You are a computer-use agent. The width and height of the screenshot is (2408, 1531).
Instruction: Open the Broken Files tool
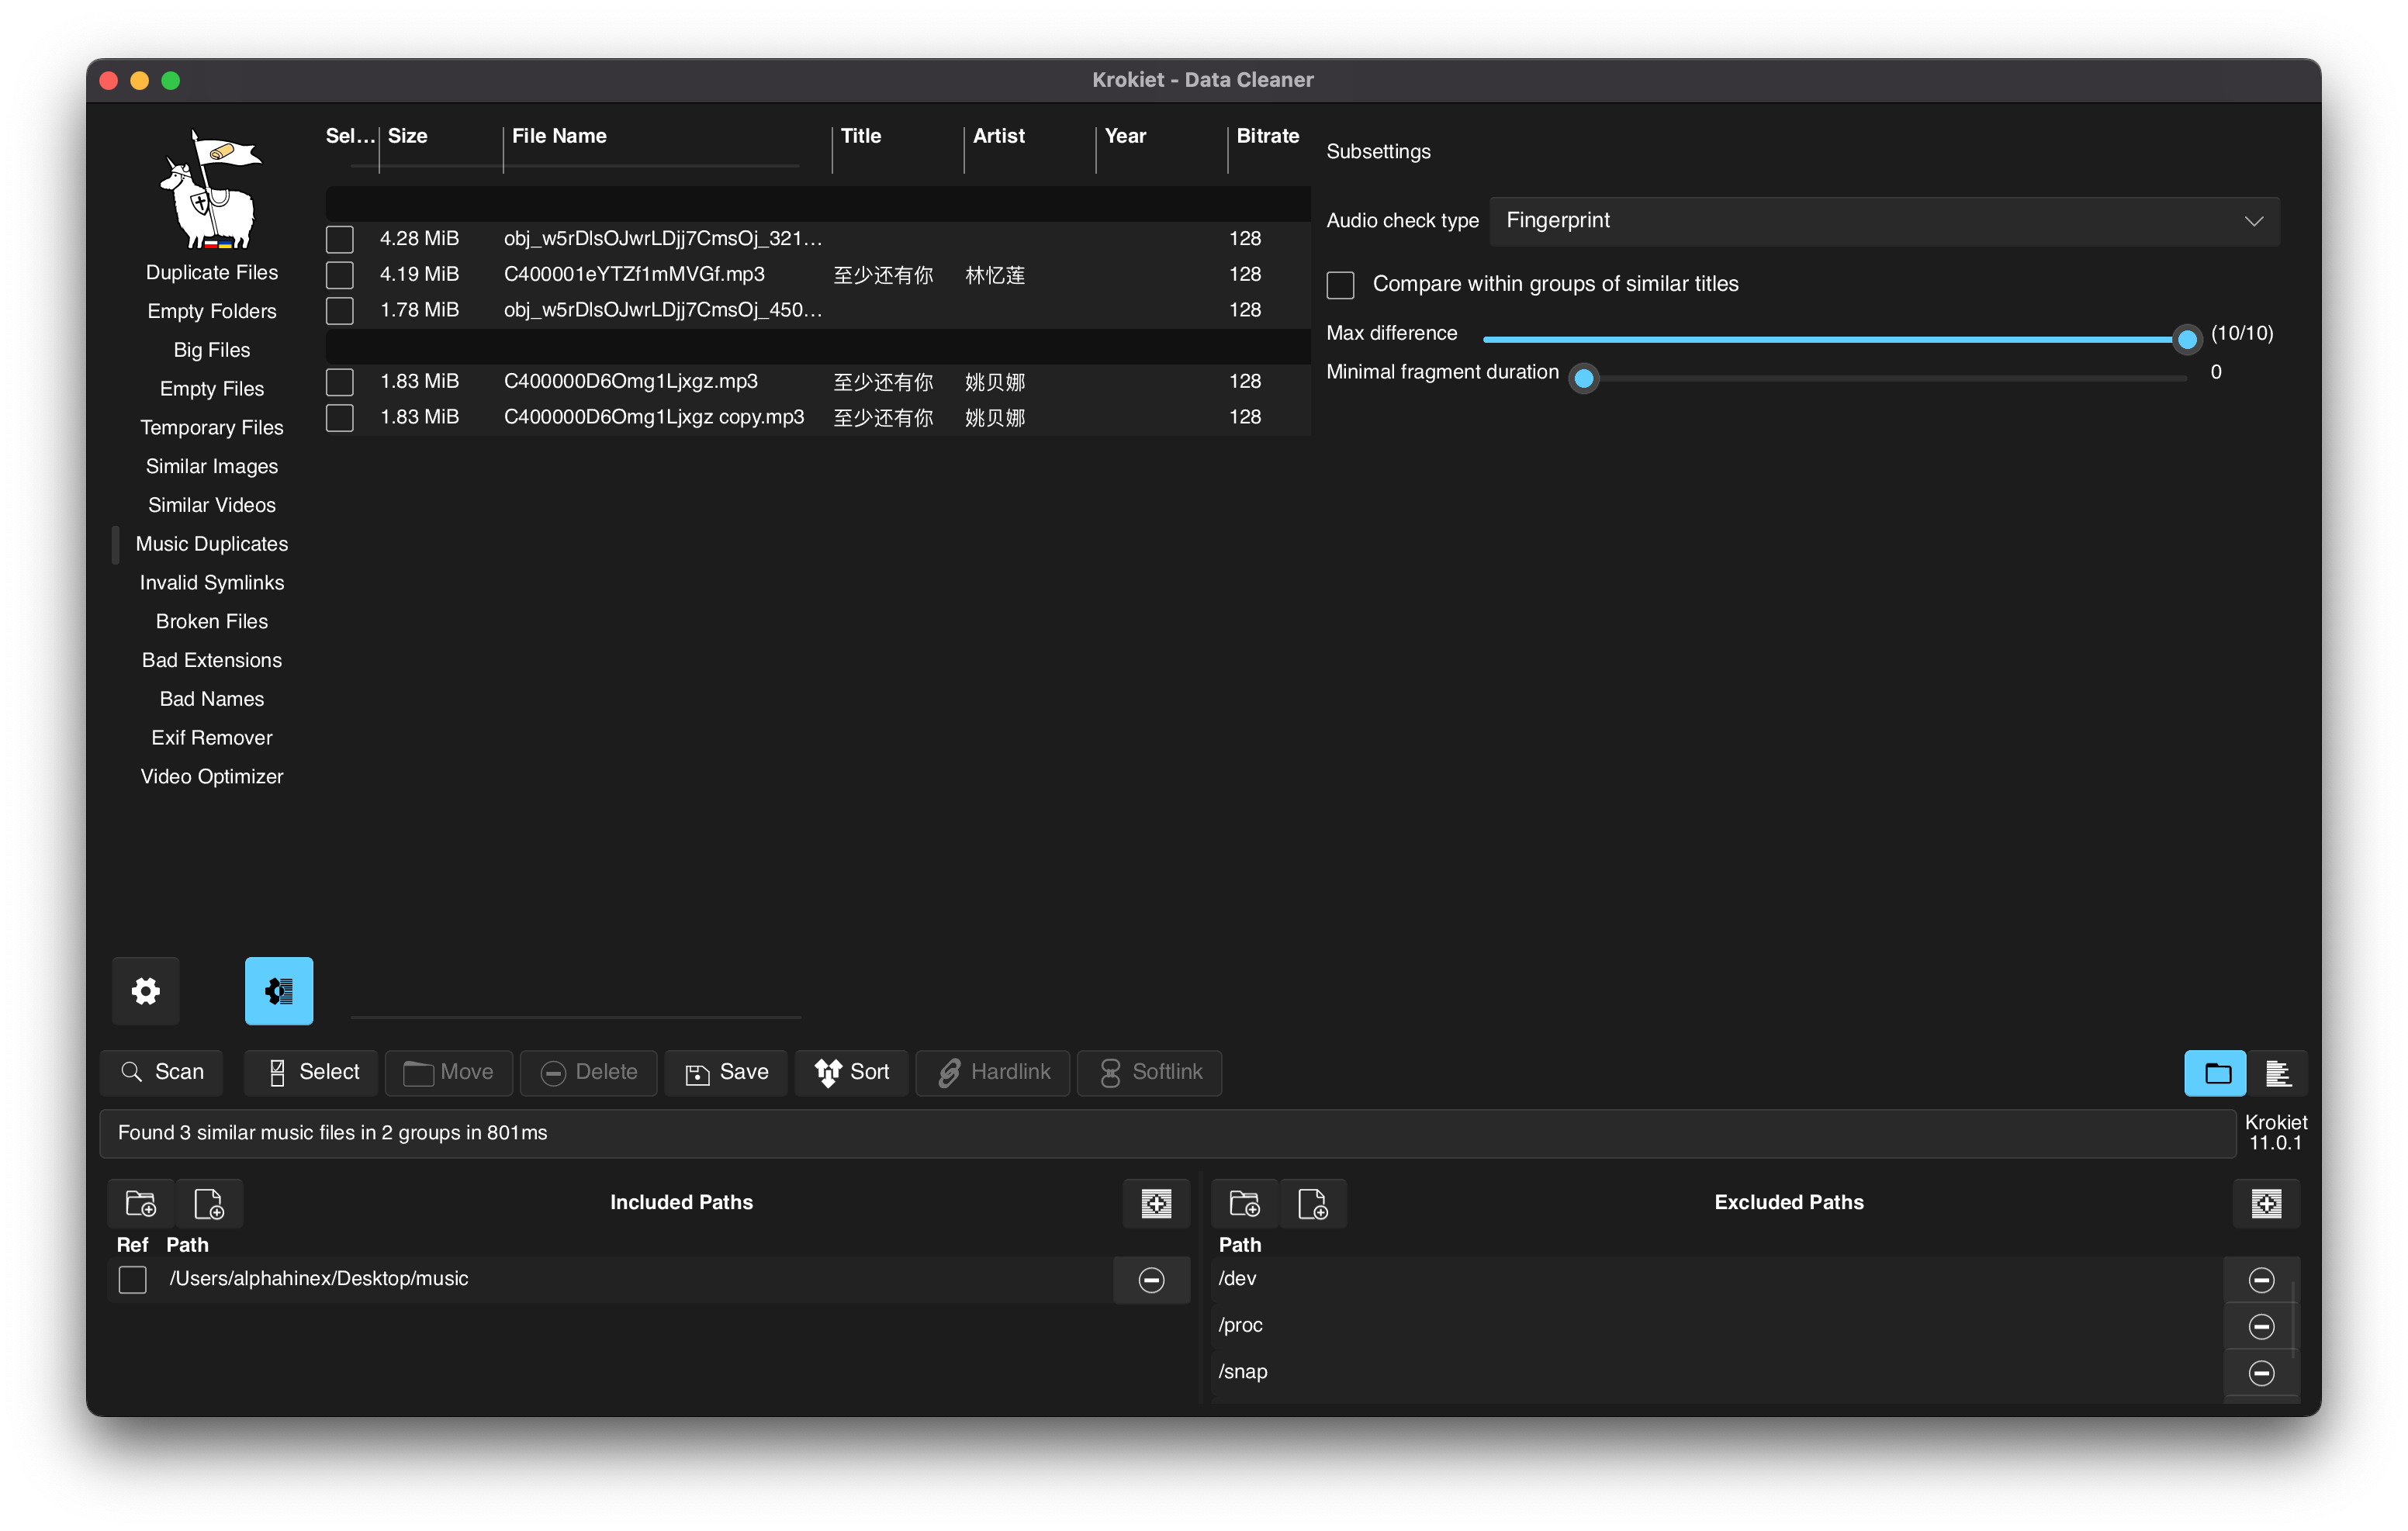tap(212, 621)
